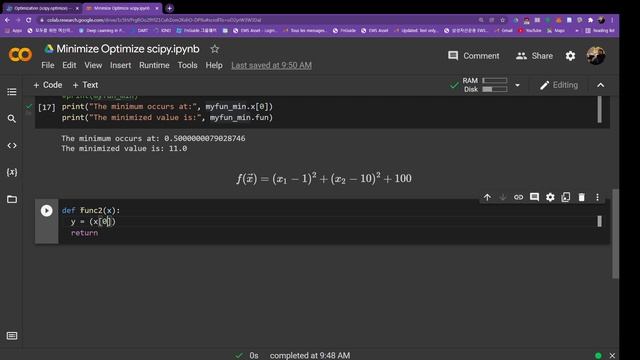Open the user account avatar

point(596,56)
